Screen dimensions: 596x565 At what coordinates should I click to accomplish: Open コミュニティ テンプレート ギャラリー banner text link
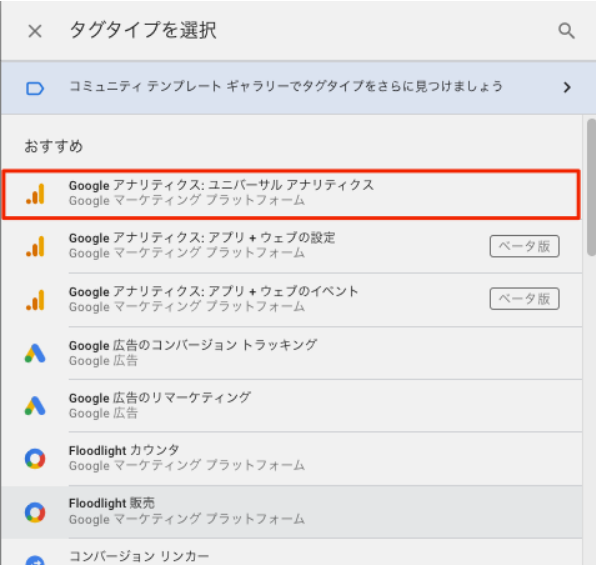[286, 86]
